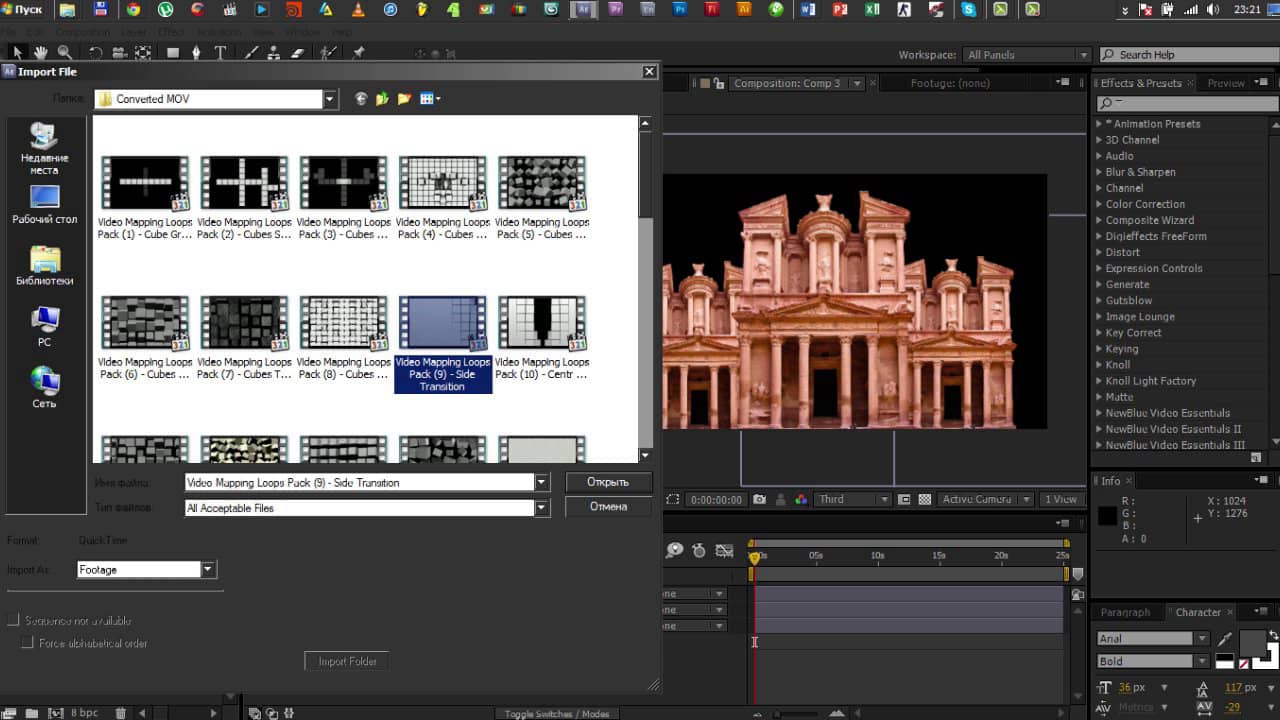
Task: Select the Eraser tool
Action: [297, 52]
